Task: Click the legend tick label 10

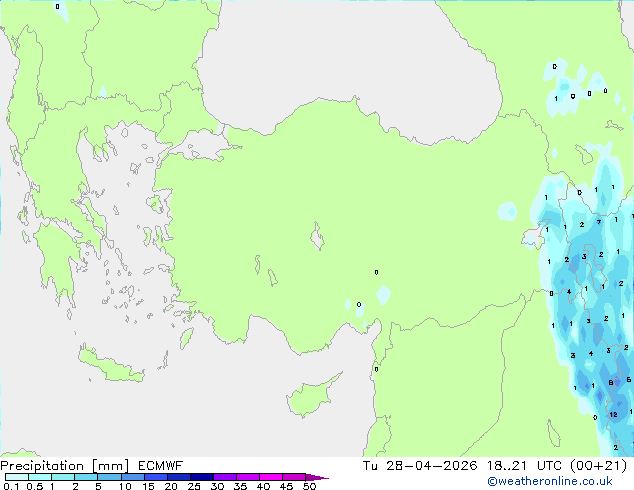Action: tap(125, 486)
